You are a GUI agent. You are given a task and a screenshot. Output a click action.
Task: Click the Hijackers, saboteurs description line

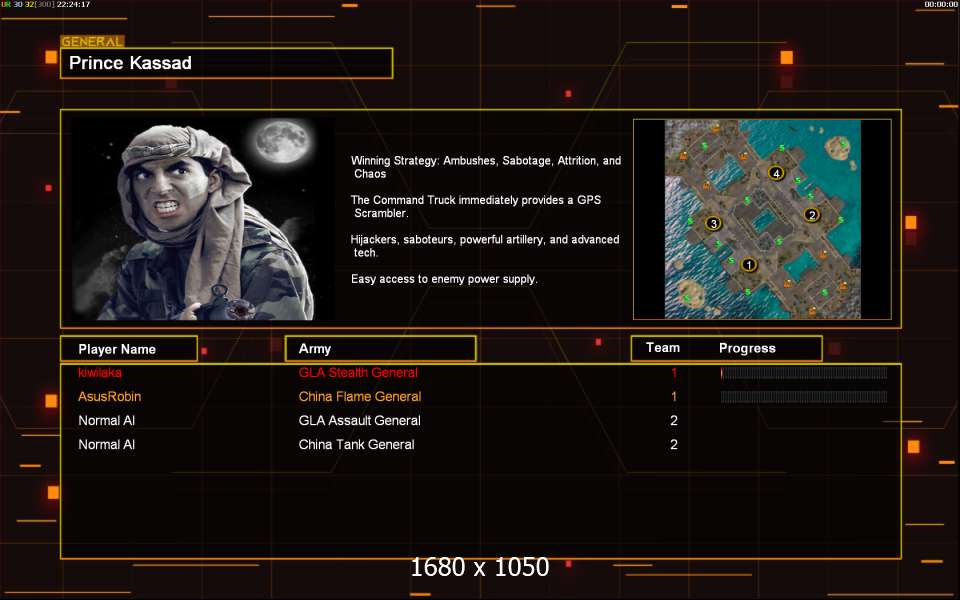point(485,246)
